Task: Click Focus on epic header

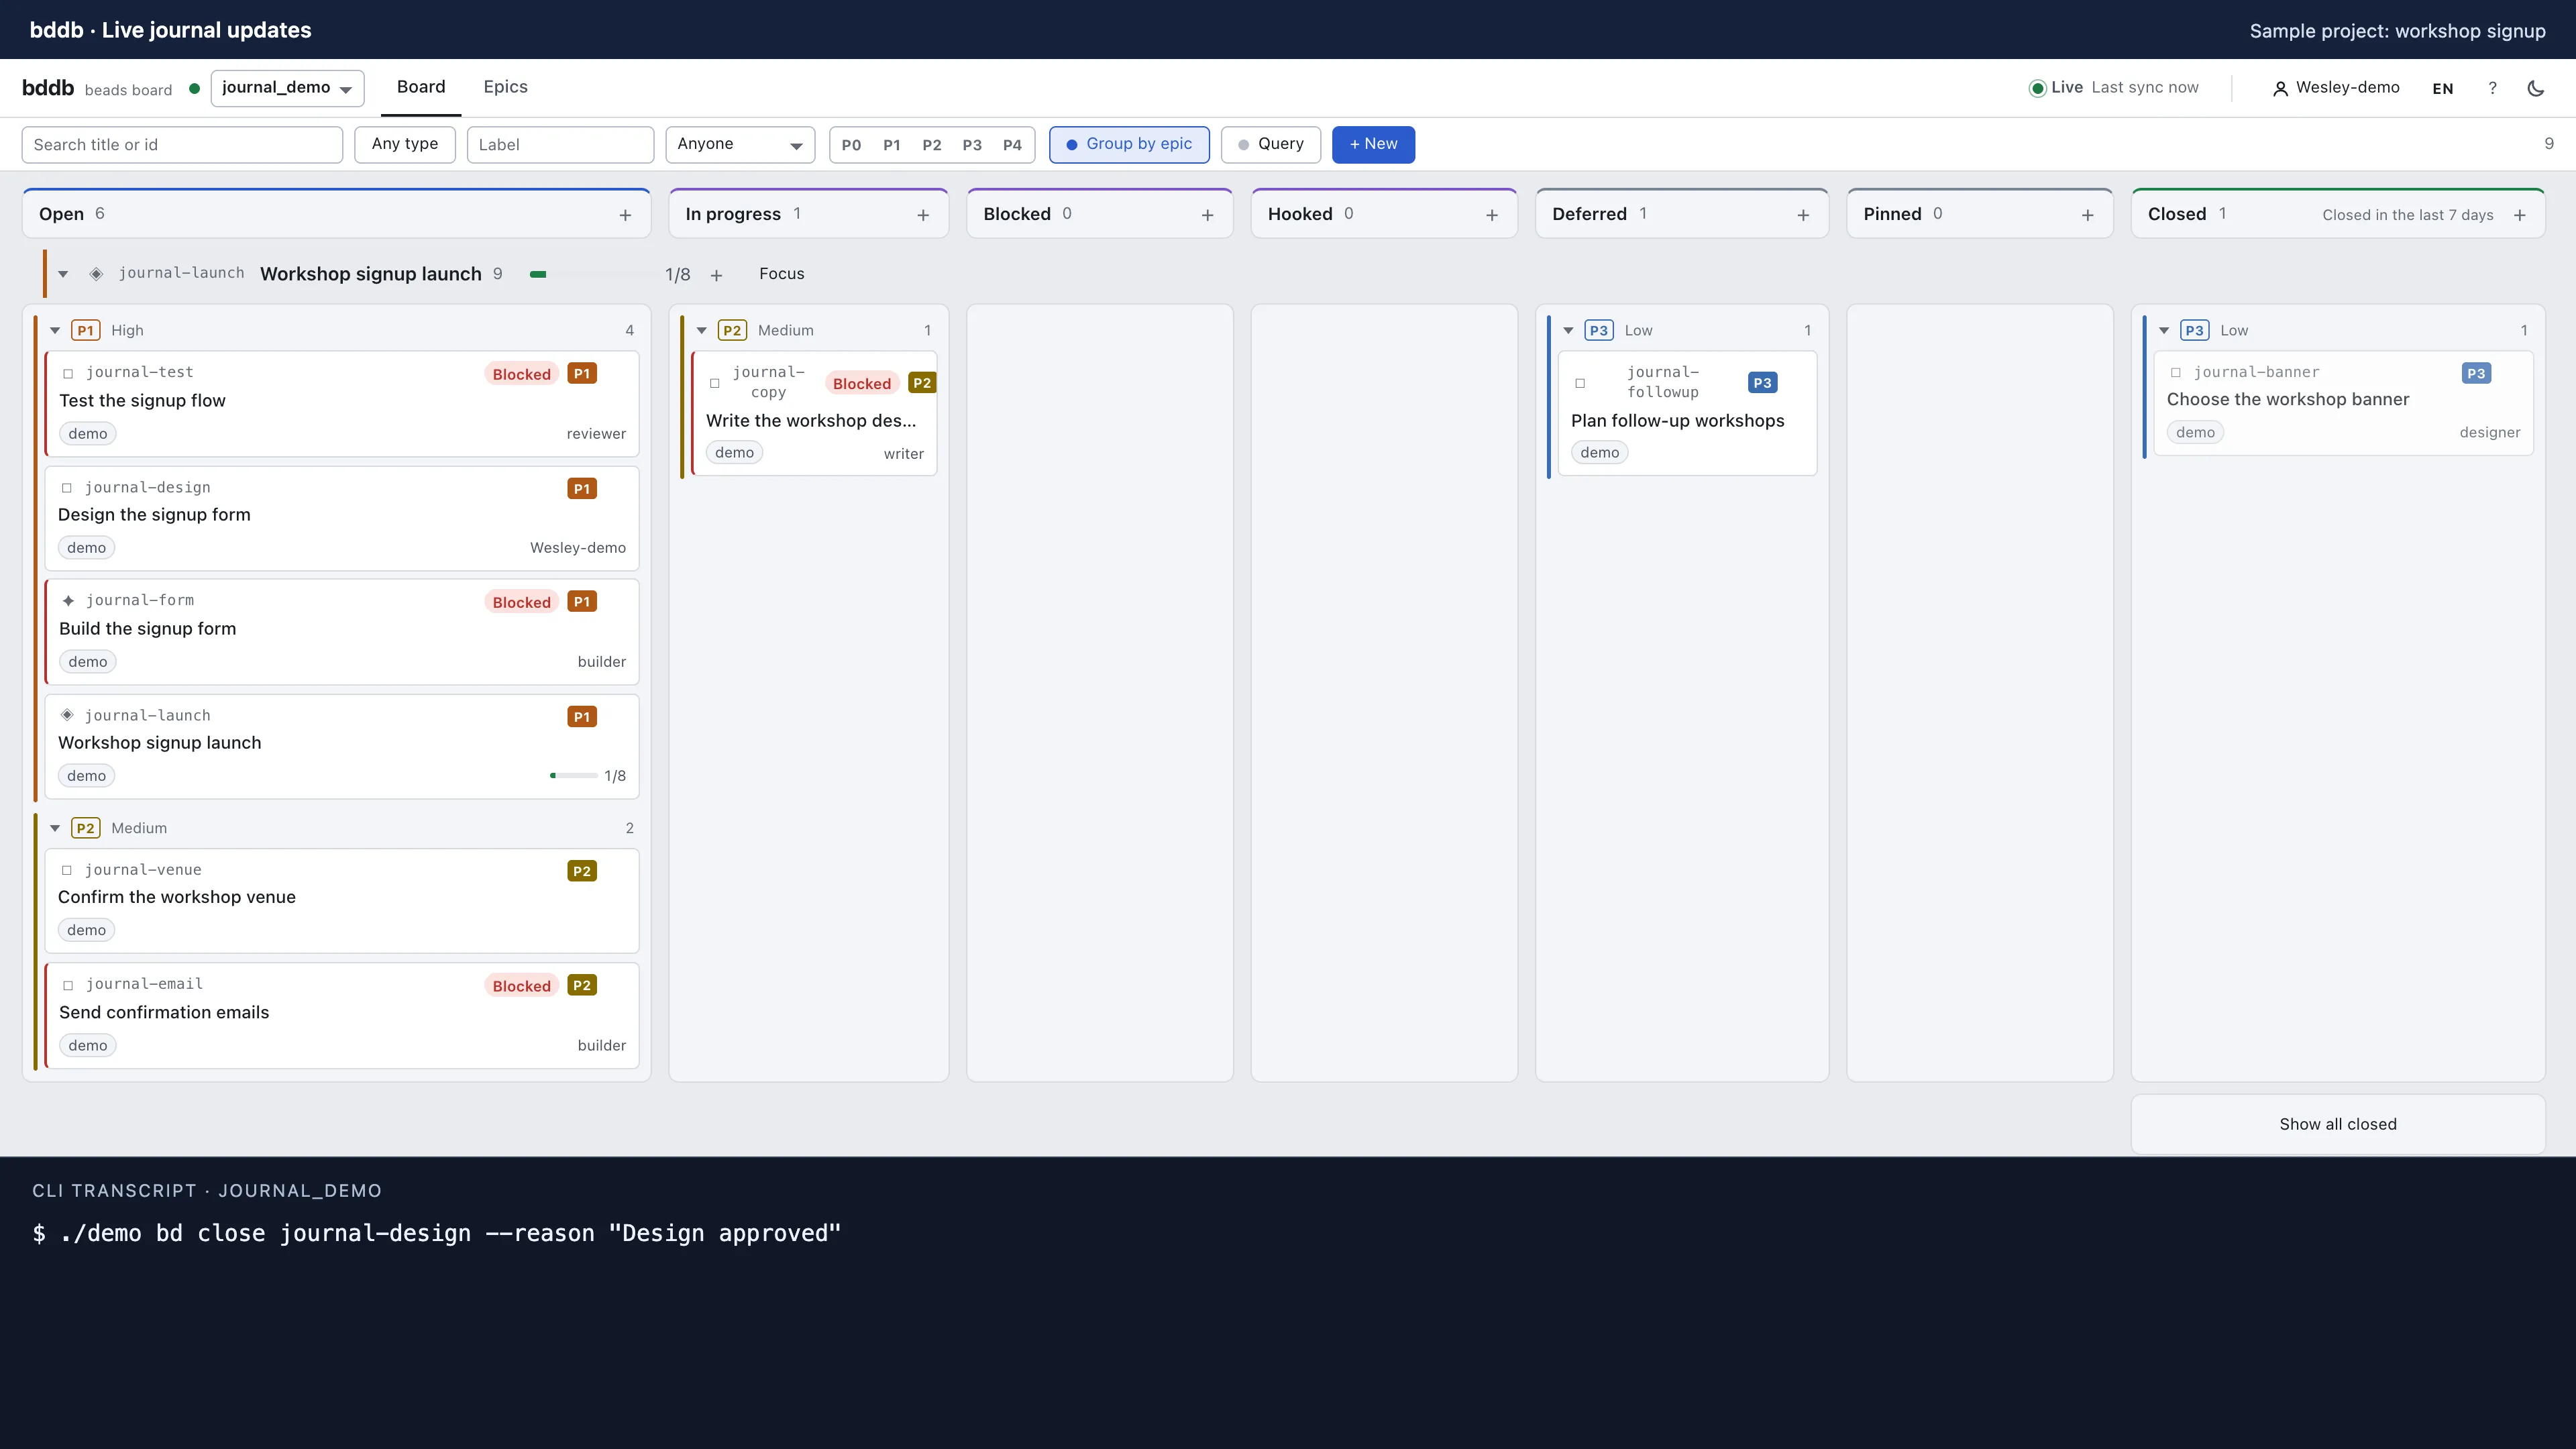Action: (x=781, y=274)
